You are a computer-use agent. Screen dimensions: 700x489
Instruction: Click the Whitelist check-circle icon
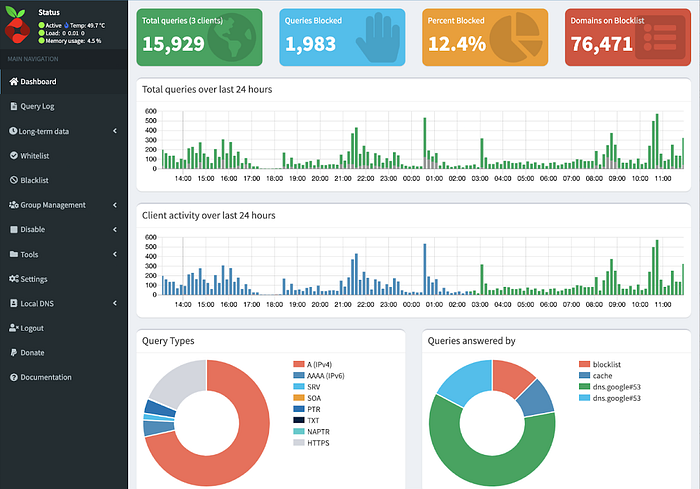(x=14, y=155)
